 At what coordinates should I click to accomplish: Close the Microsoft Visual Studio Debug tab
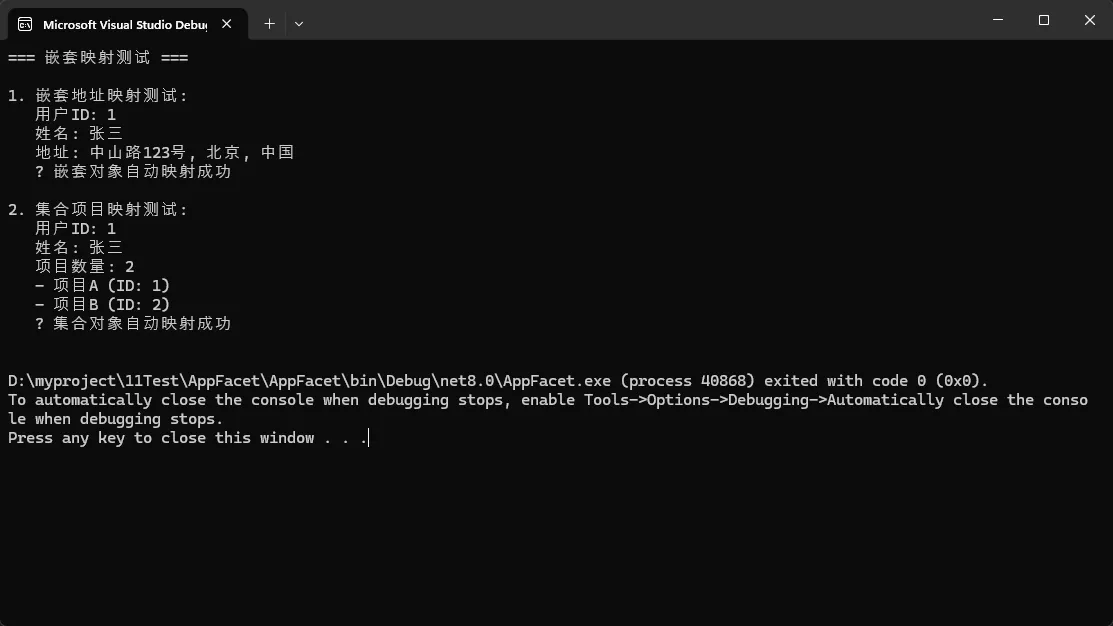tap(227, 23)
